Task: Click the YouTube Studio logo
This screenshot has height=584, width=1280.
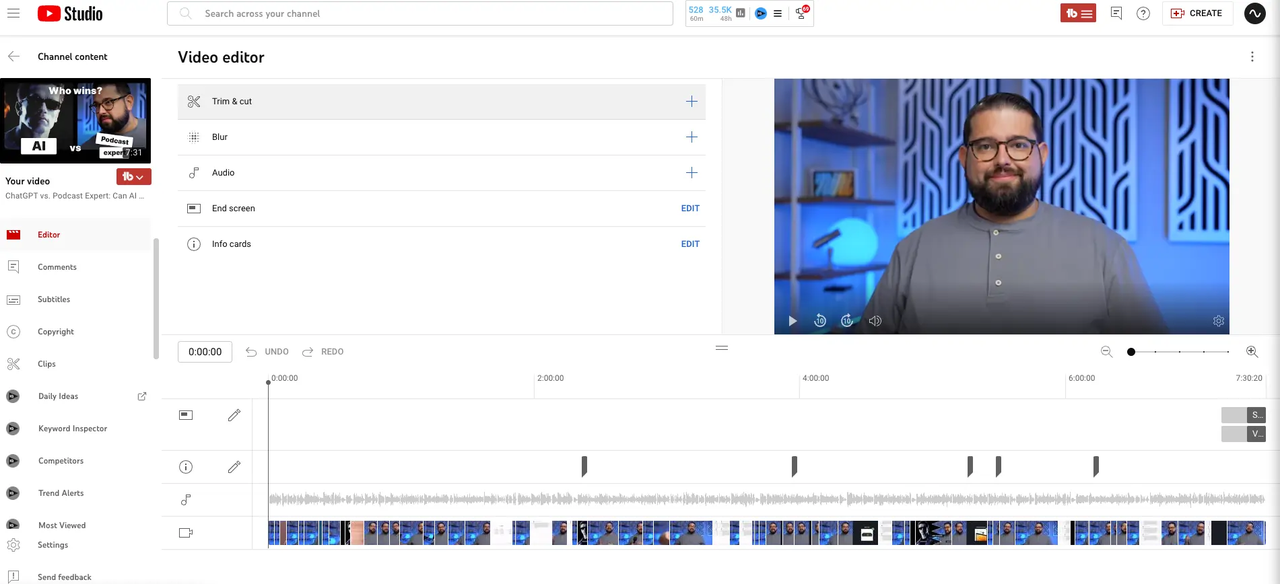Action: pyautogui.click(x=71, y=13)
